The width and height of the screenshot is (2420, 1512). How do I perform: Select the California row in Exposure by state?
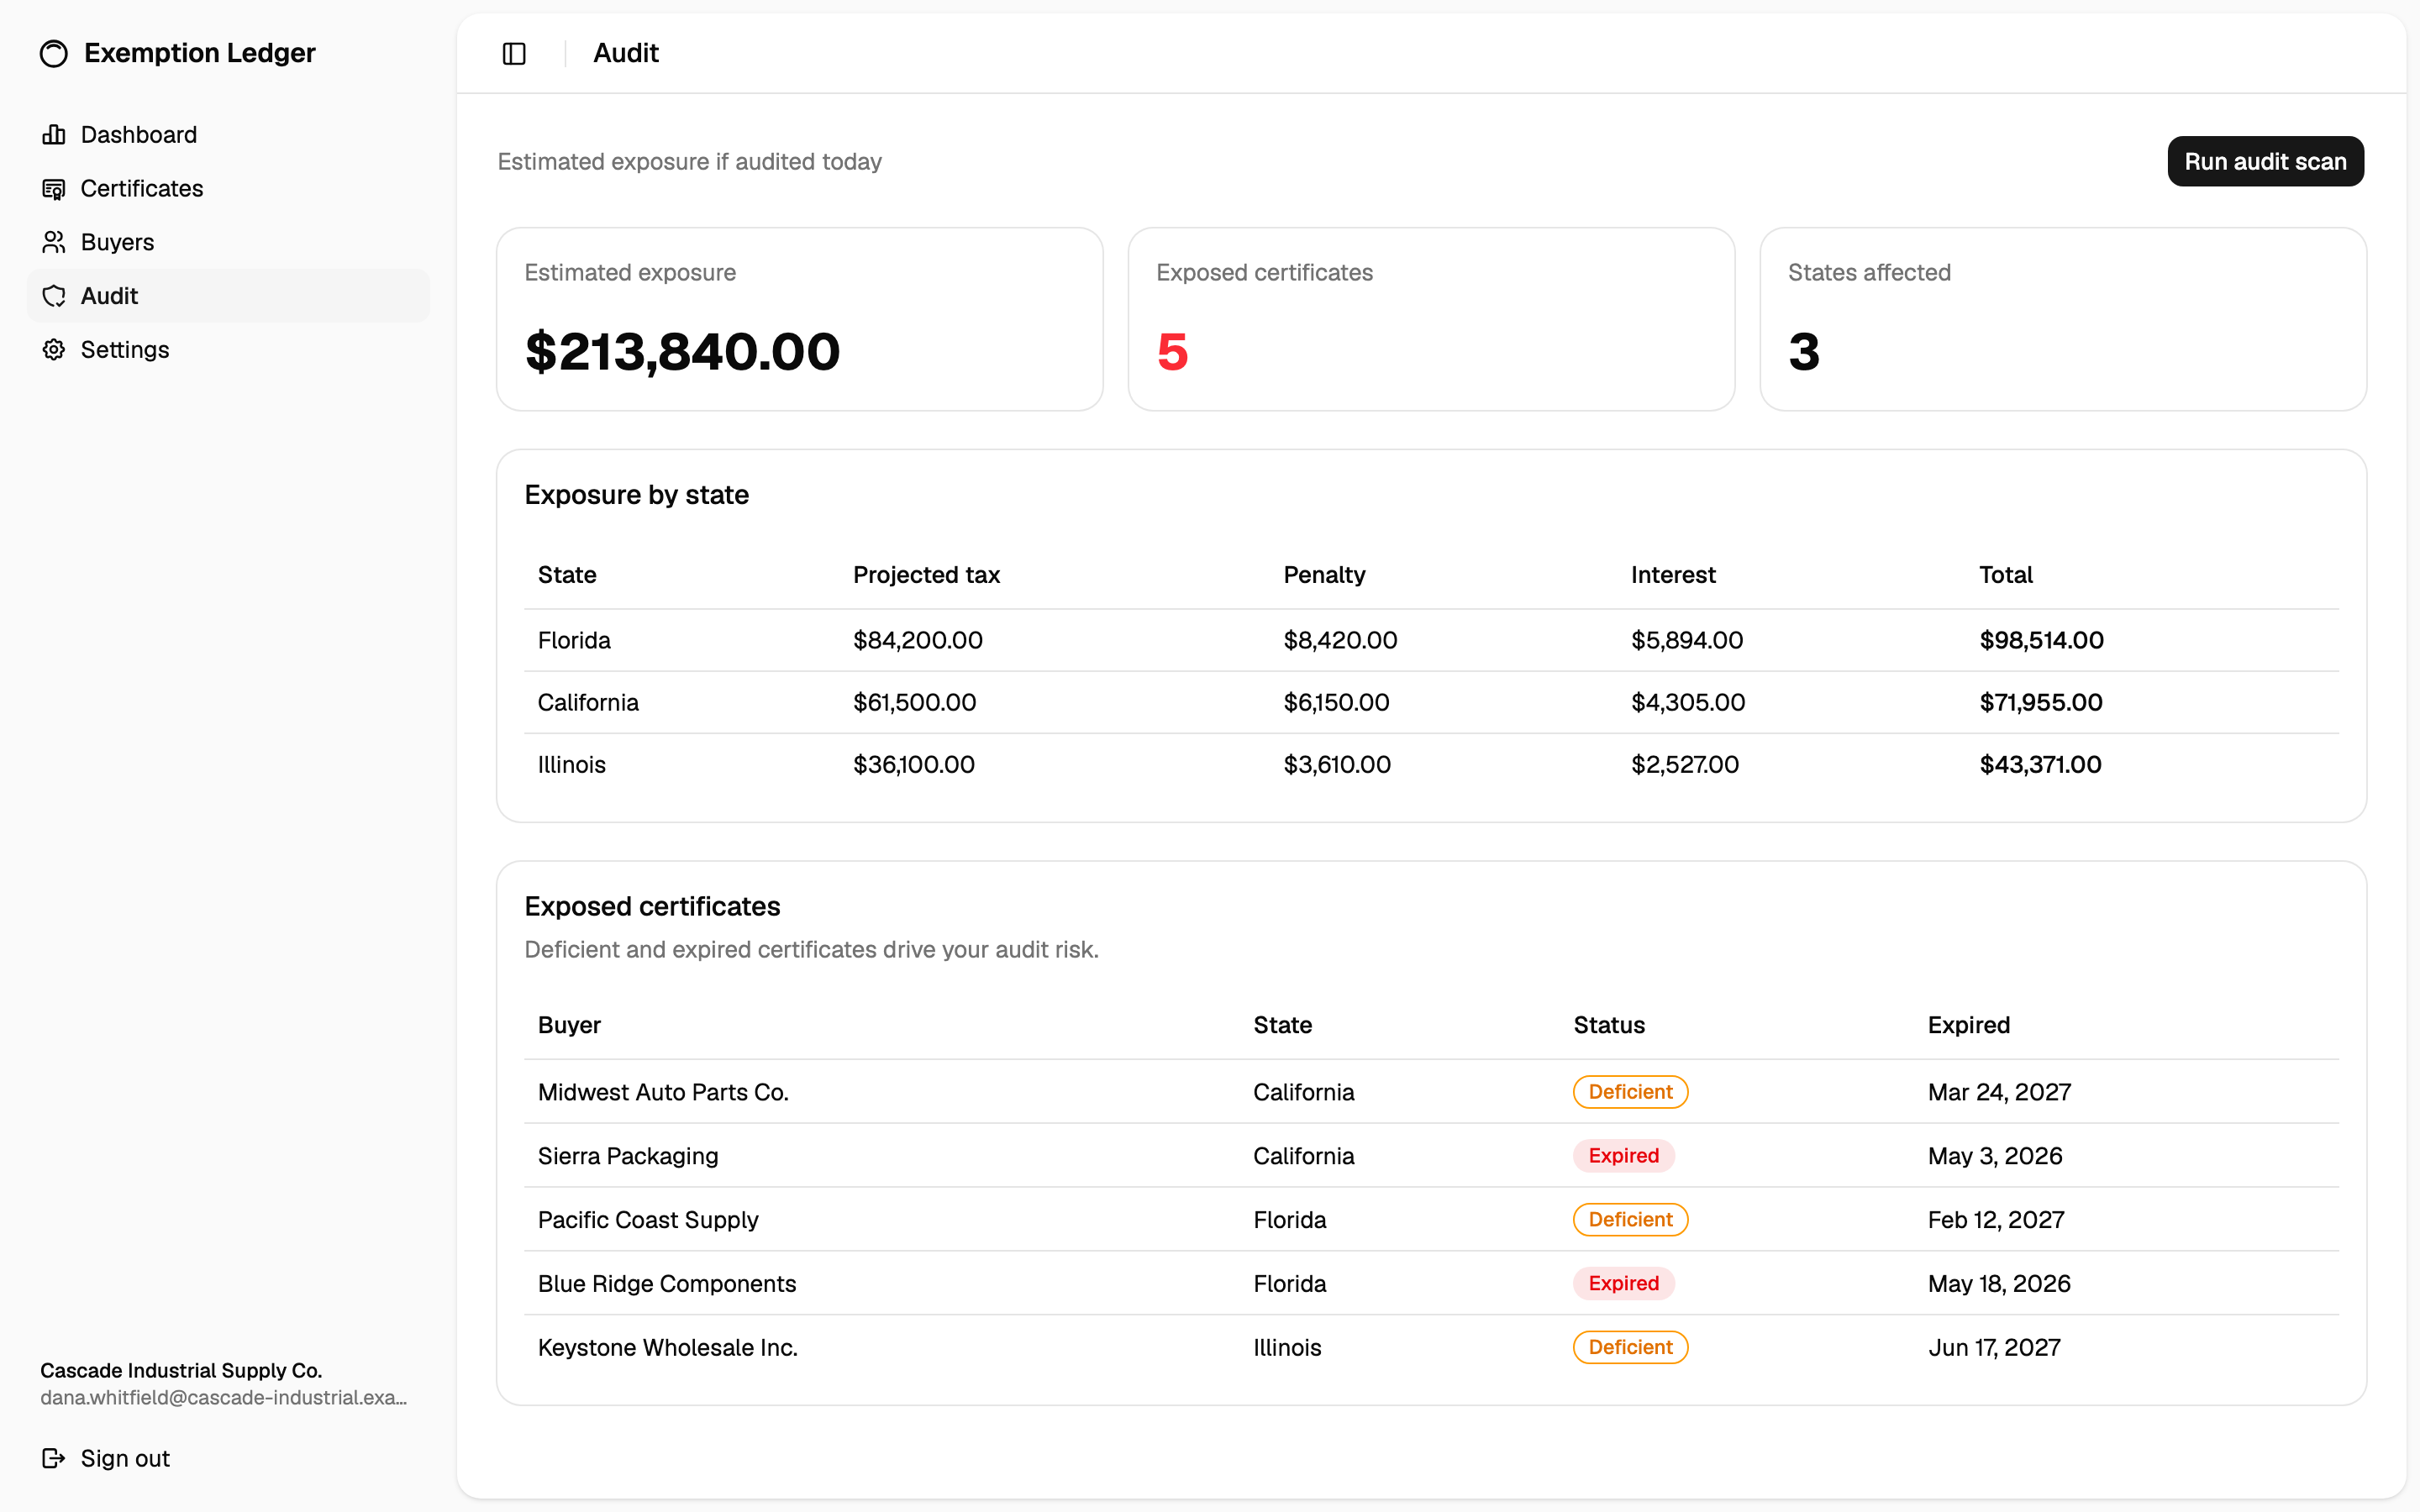point(1431,702)
